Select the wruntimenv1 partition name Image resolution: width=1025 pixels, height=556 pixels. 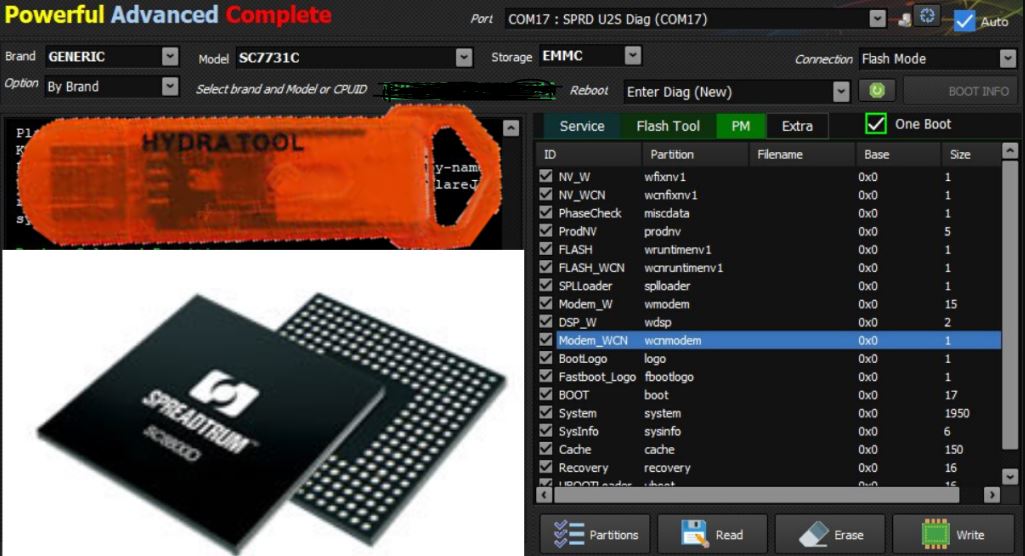[677, 250]
